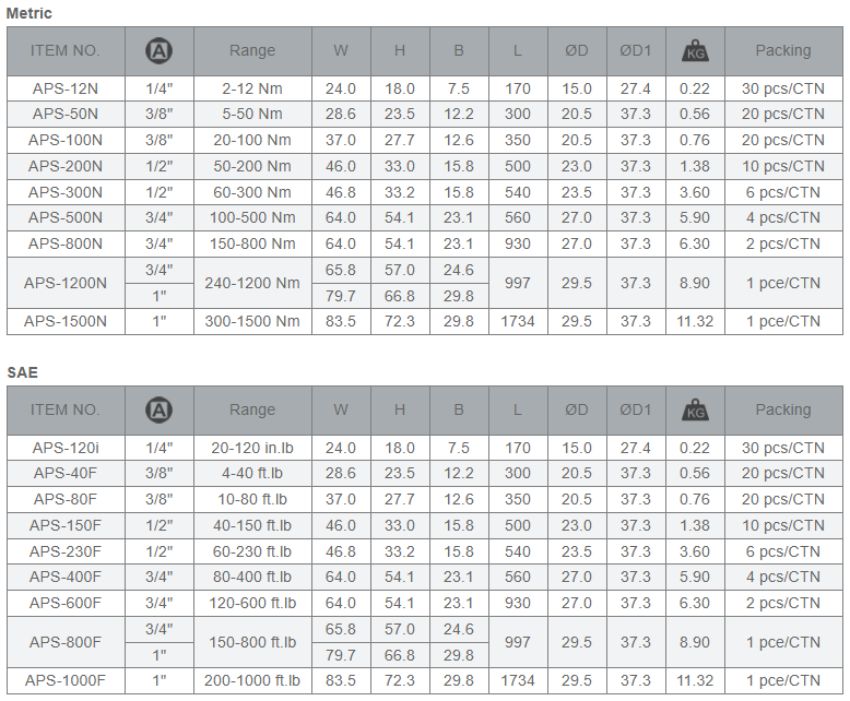Image resolution: width=850 pixels, height=701 pixels.
Task: Click the Packing header in the SAE table
Action: coord(783,409)
